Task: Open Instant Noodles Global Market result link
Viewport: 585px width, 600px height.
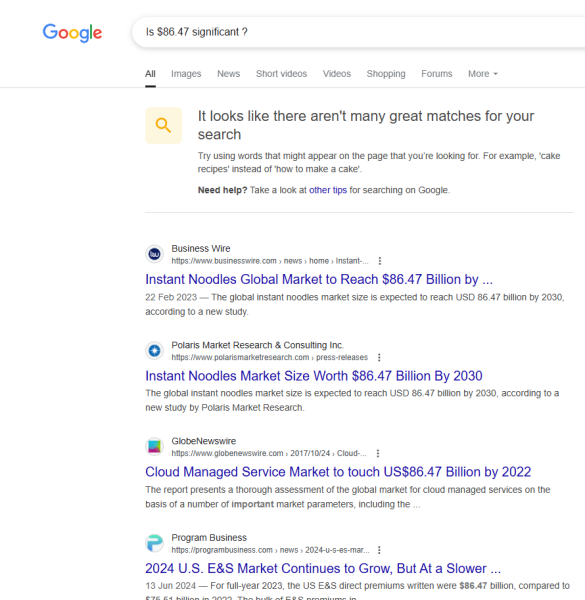Action: click(319, 279)
